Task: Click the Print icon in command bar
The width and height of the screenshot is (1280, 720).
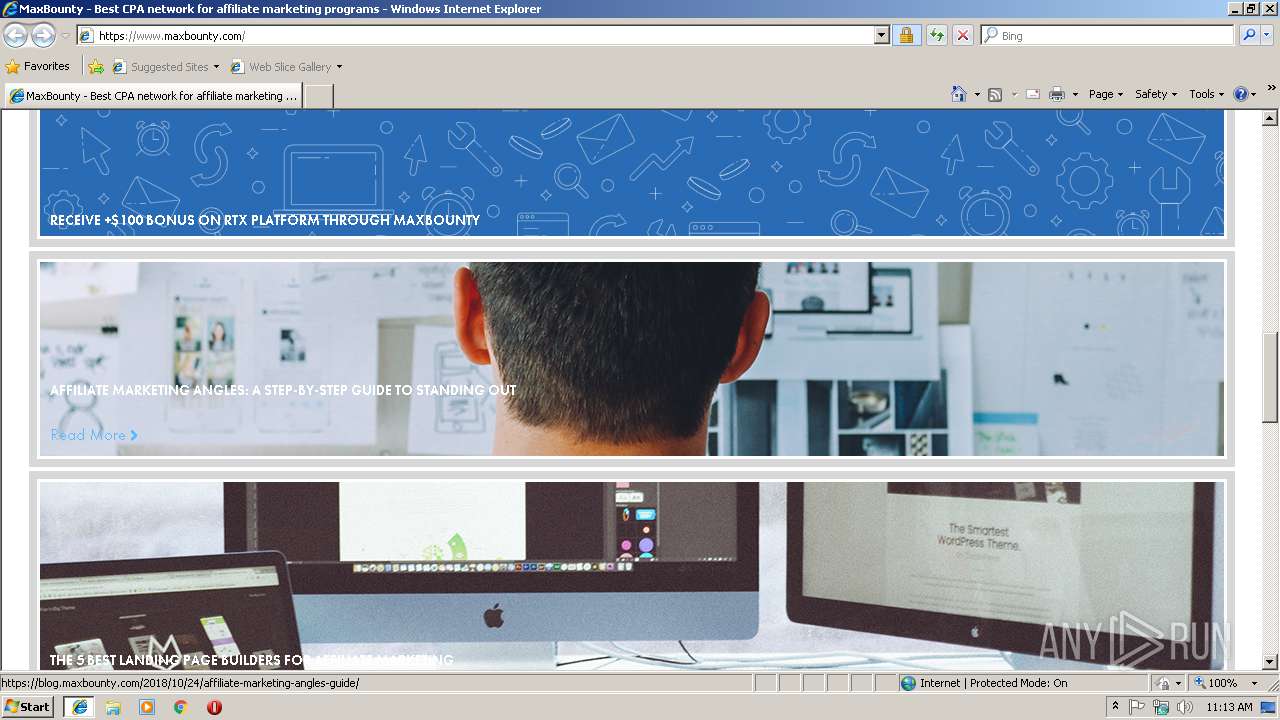Action: (1056, 94)
